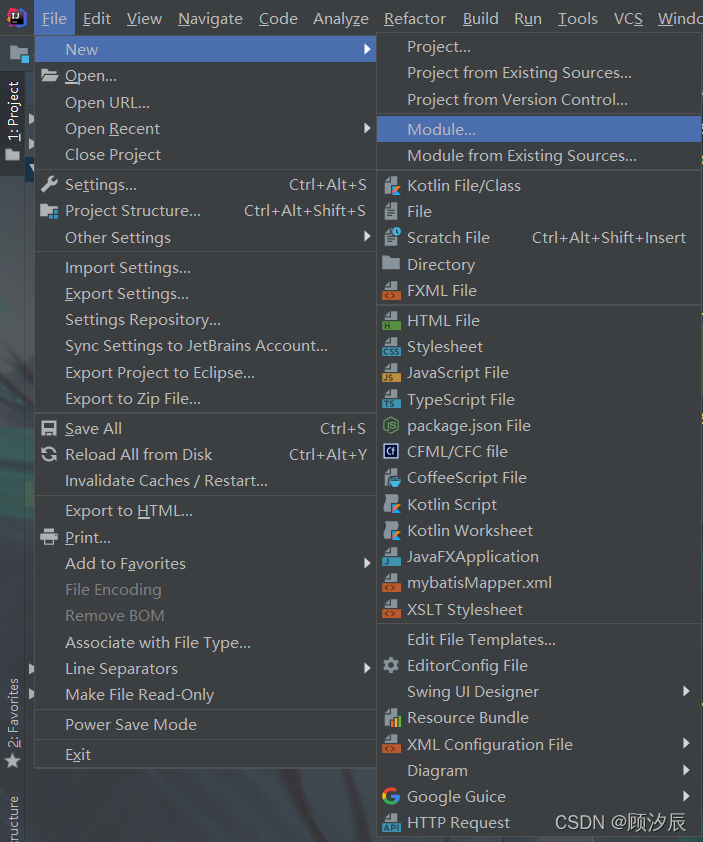Expand the Google Guice submenu arrow
The height and width of the screenshot is (842, 703).
pos(686,796)
